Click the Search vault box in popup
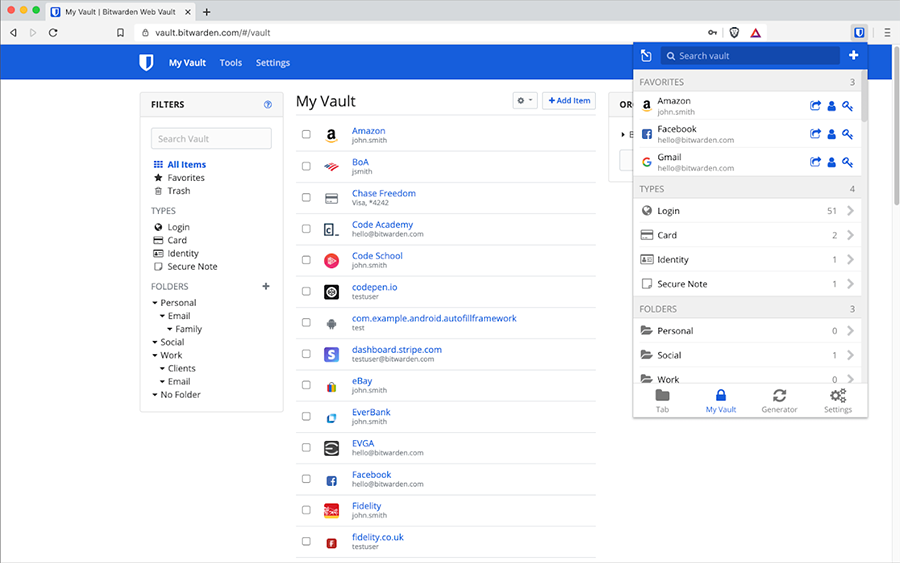The height and width of the screenshot is (563, 900). tap(750, 56)
